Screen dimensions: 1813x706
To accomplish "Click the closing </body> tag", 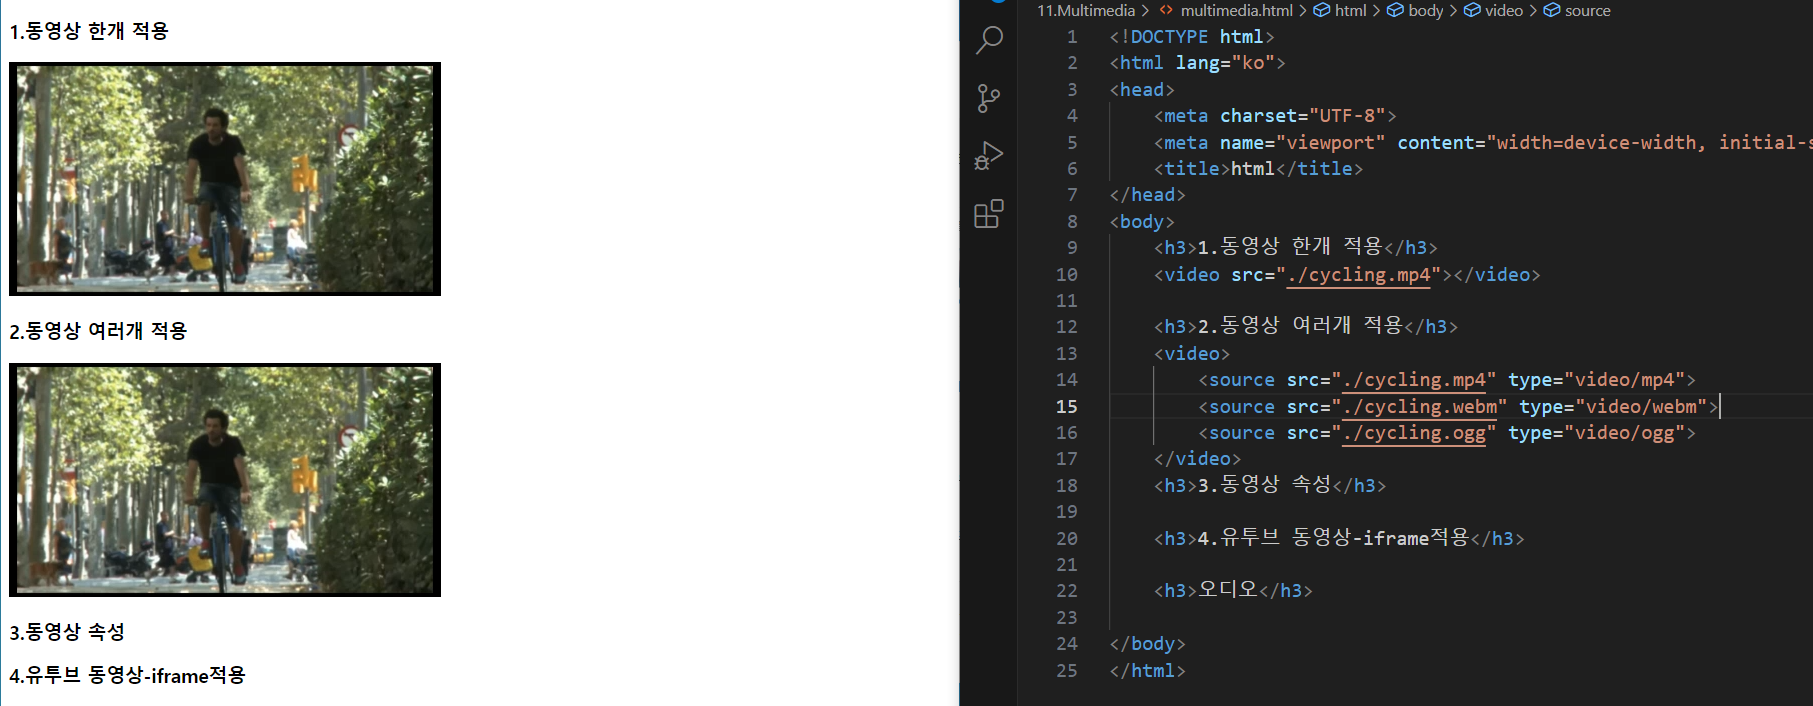I will click(1147, 644).
